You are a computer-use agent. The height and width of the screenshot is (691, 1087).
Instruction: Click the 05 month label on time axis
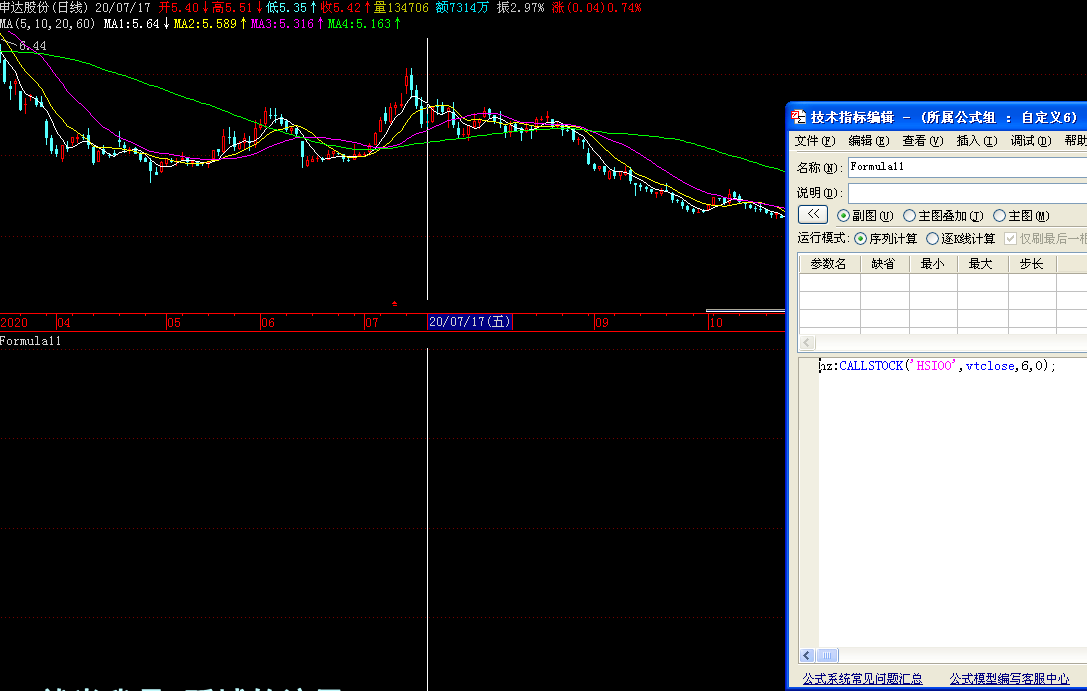point(174,322)
